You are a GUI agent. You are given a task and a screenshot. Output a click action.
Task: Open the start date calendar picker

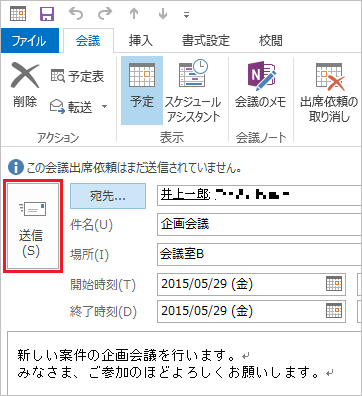pyautogui.click(x=334, y=284)
